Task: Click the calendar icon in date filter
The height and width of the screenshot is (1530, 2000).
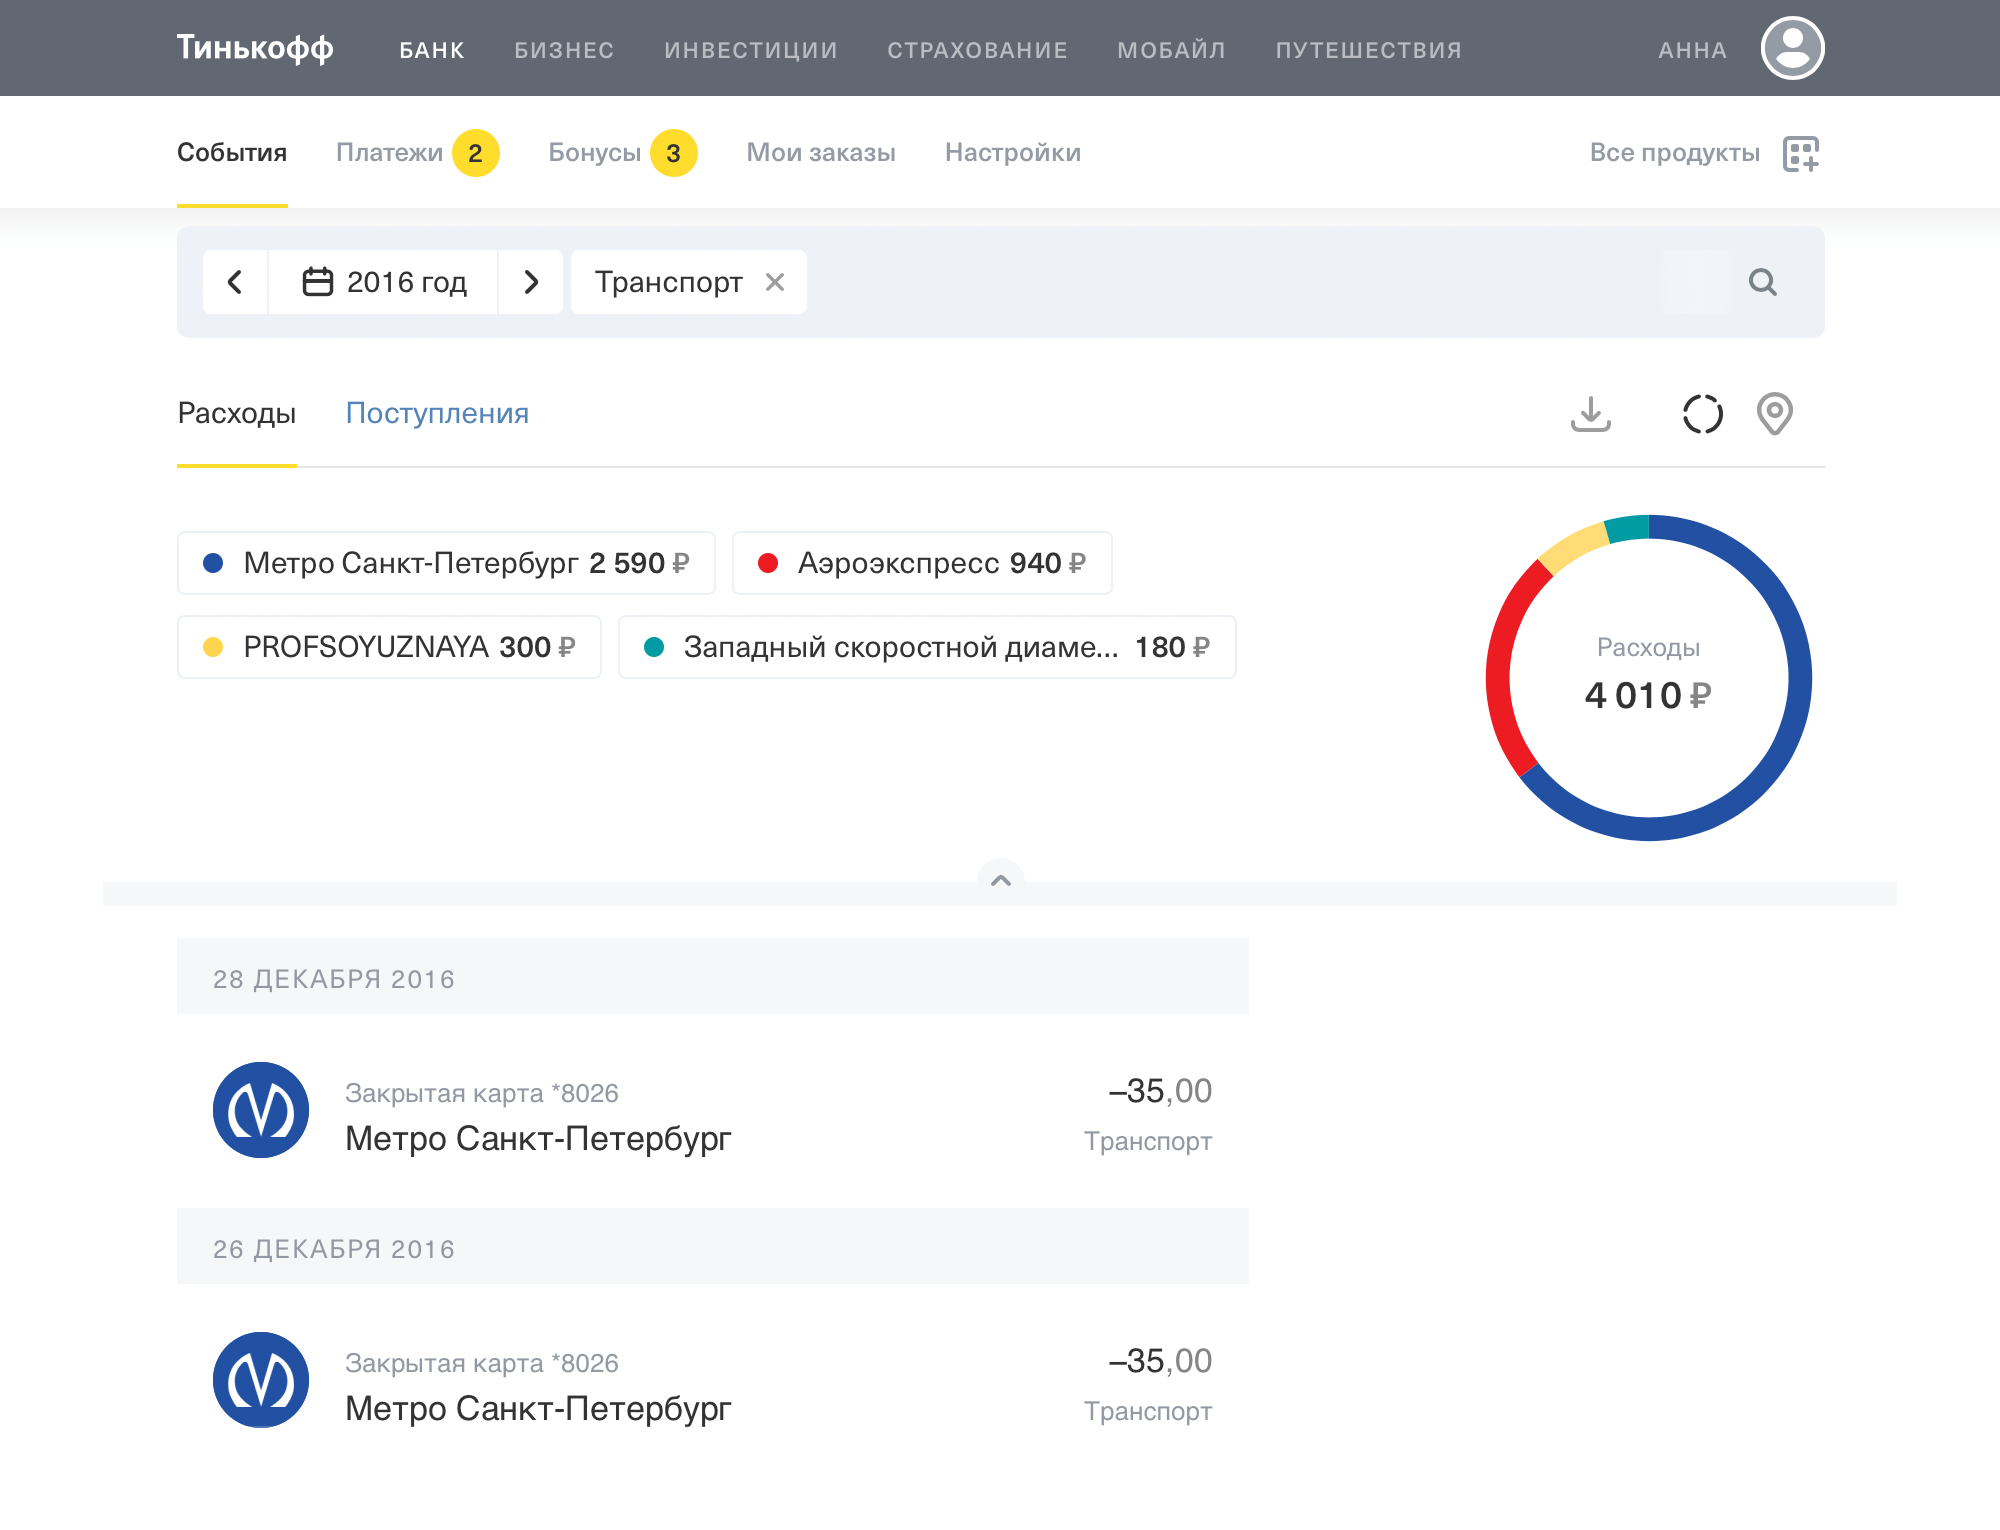Action: tap(318, 282)
